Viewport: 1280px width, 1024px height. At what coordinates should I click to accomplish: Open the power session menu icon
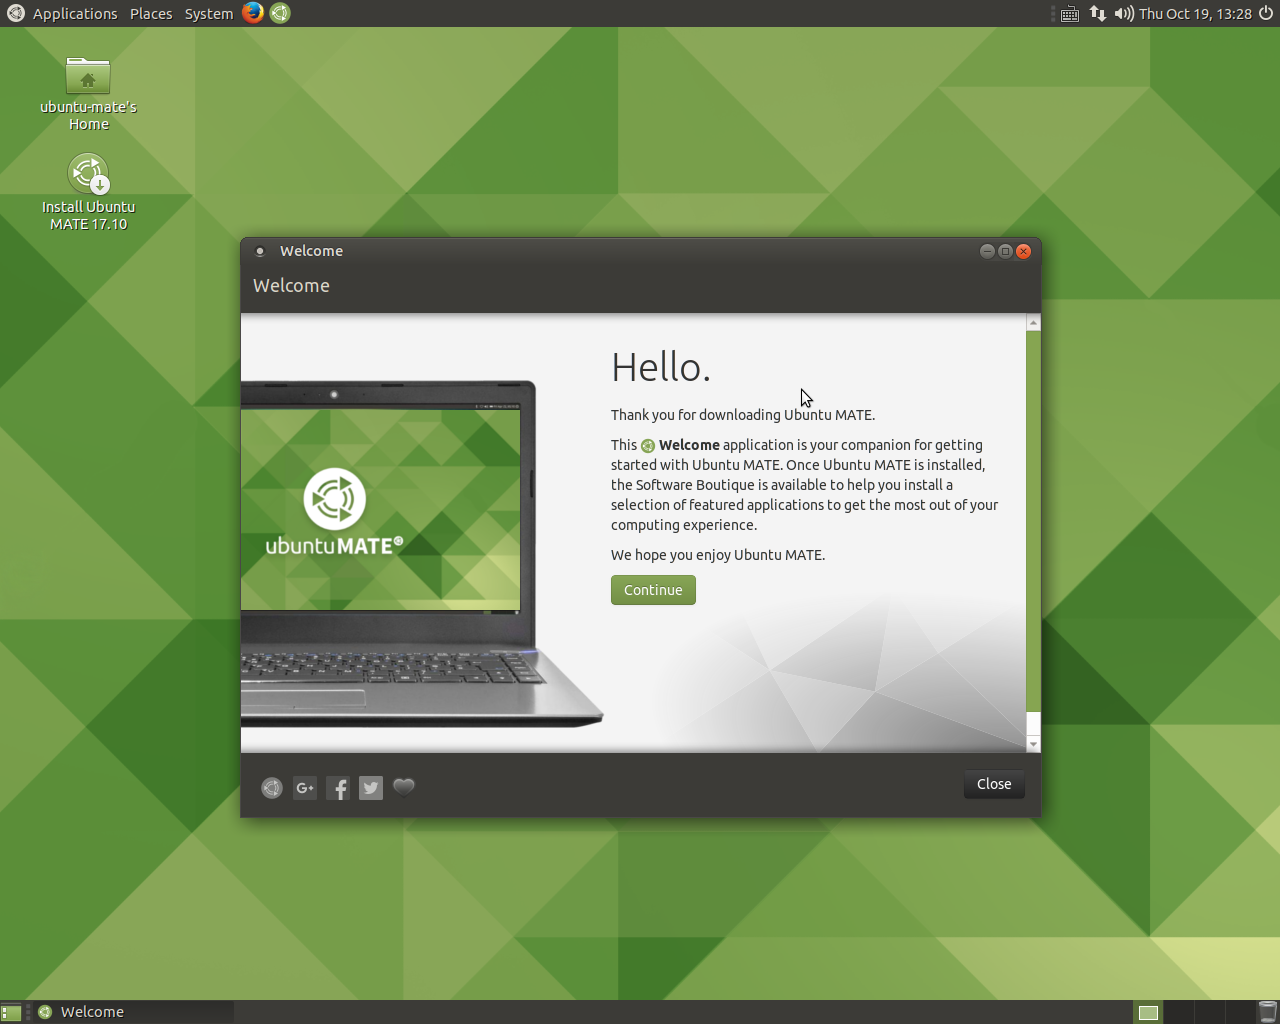(1266, 13)
